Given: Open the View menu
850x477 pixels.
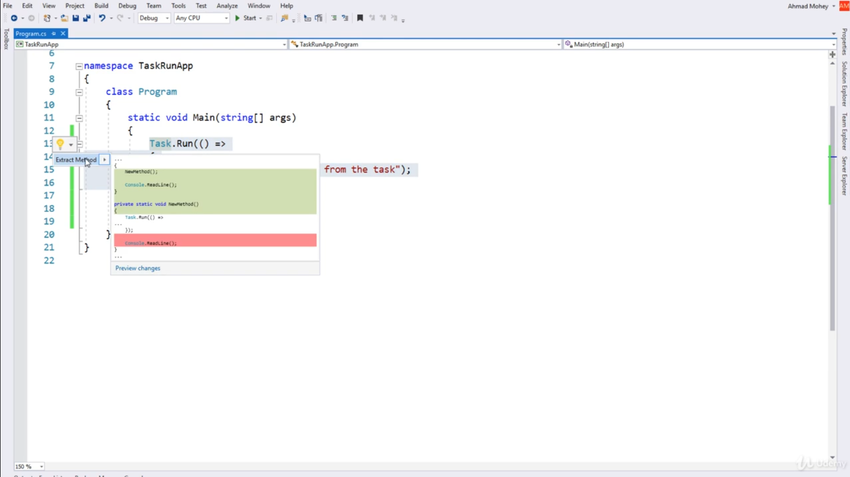Looking at the screenshot, I should 49,5.
